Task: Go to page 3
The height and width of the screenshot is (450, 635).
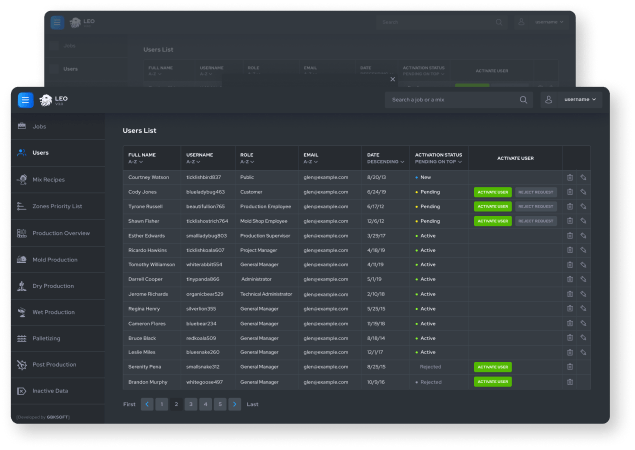Action: (191, 404)
